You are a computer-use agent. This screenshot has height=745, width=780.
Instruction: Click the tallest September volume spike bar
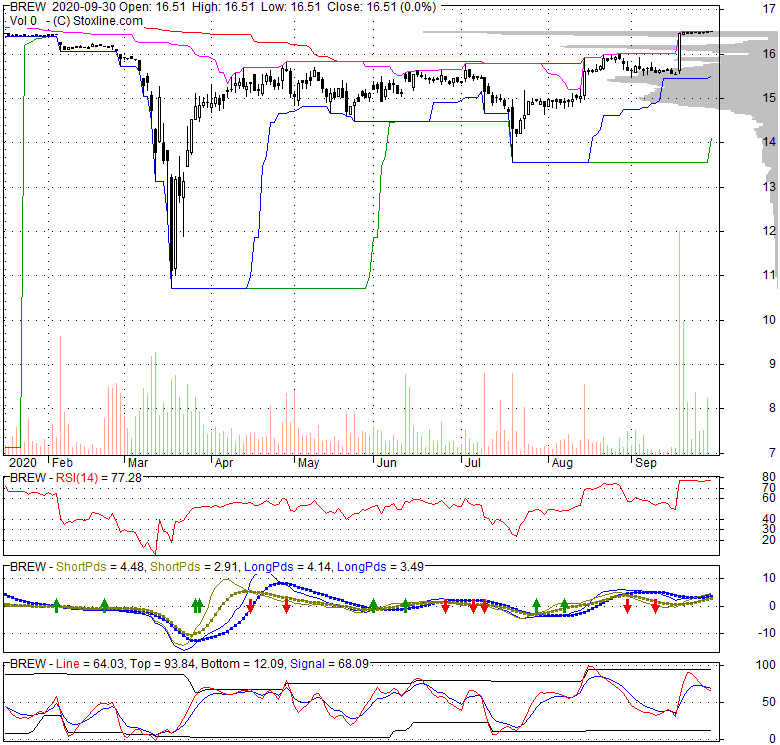[x=679, y=342]
